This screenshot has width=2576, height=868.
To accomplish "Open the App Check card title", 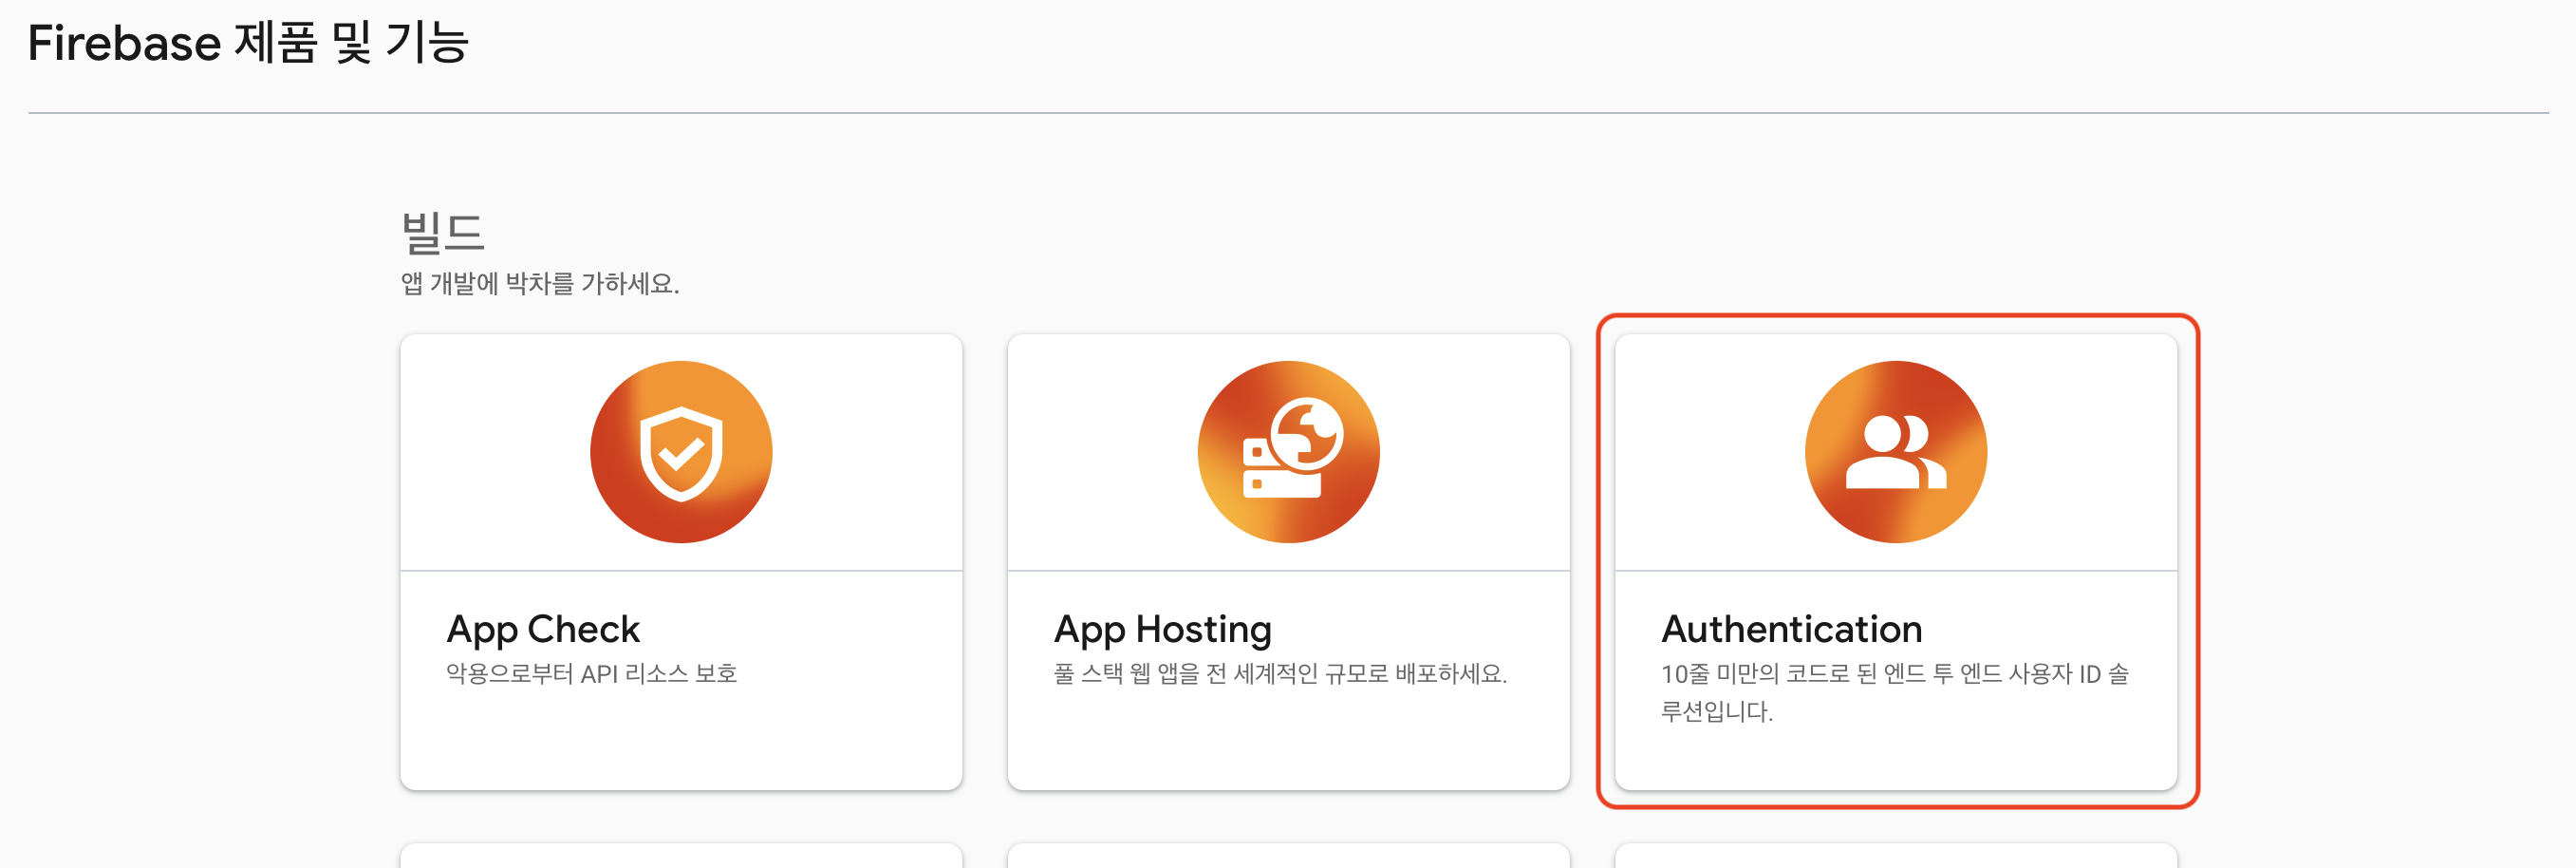I will coord(543,629).
